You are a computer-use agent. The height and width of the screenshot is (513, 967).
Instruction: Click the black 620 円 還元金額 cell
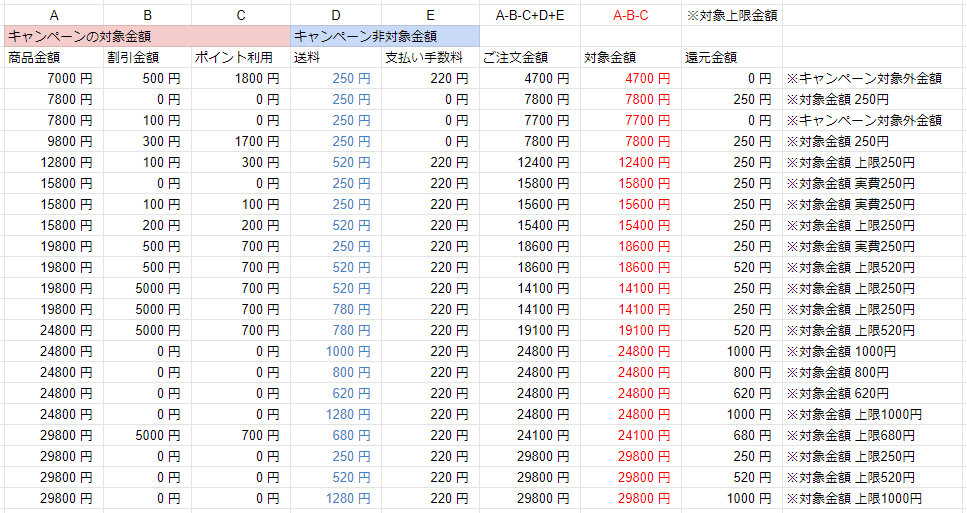tap(731, 393)
